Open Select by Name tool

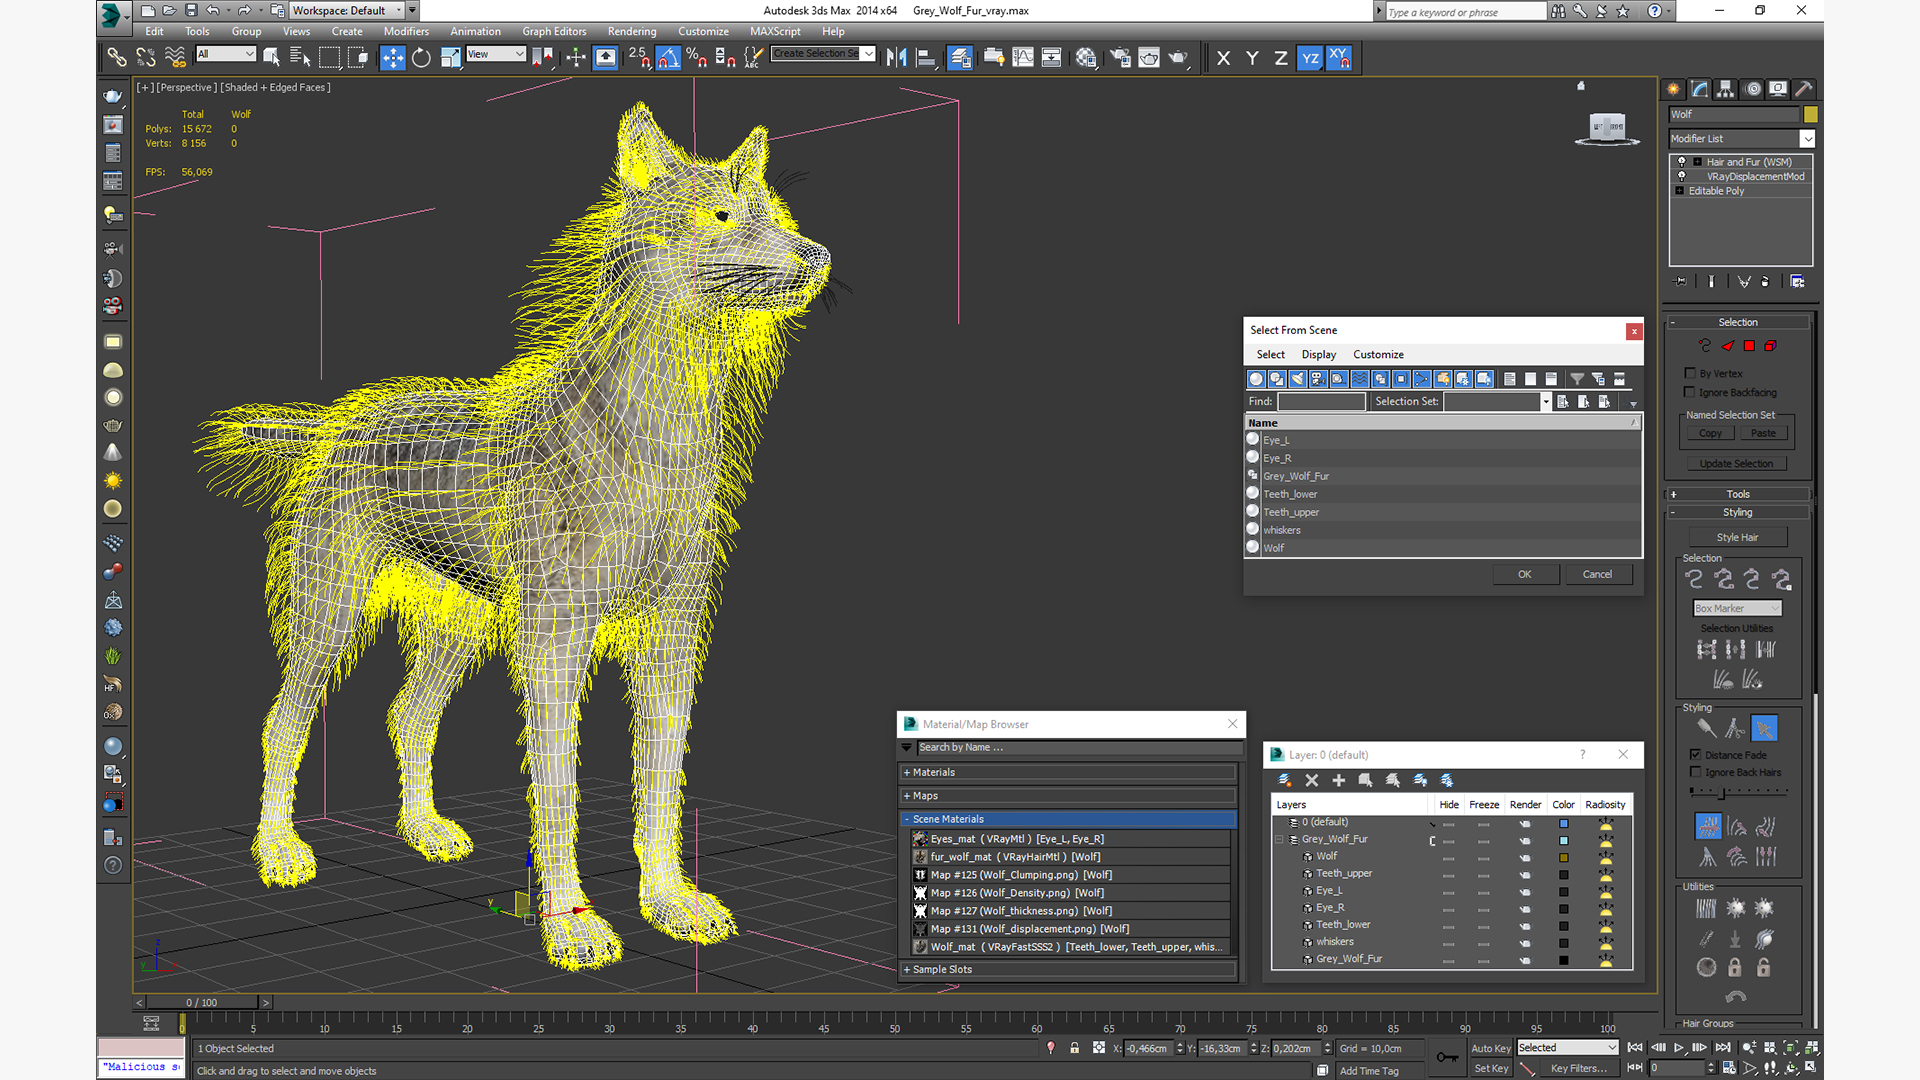(299, 58)
